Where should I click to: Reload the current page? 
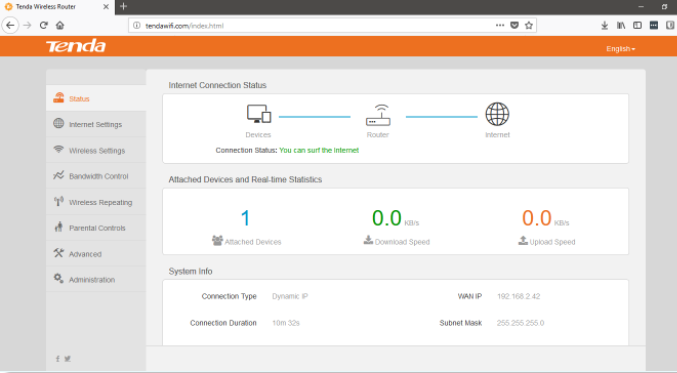[x=44, y=25]
